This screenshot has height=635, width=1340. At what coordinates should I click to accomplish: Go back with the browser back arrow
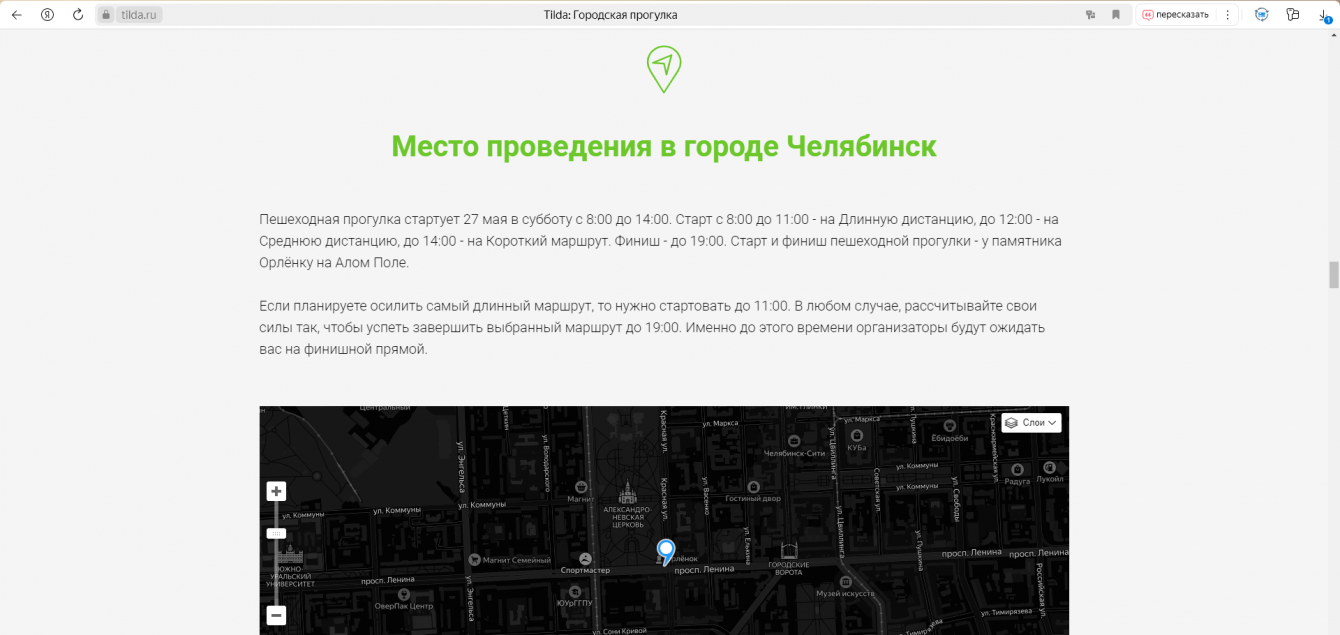pyautogui.click(x=16, y=15)
